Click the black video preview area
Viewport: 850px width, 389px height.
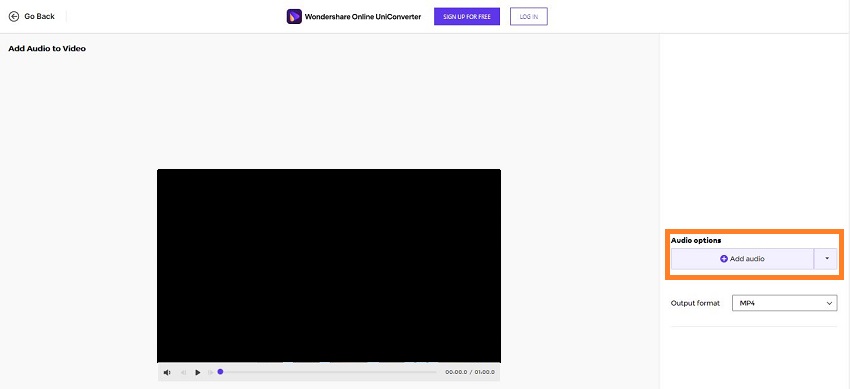pyautogui.click(x=329, y=265)
